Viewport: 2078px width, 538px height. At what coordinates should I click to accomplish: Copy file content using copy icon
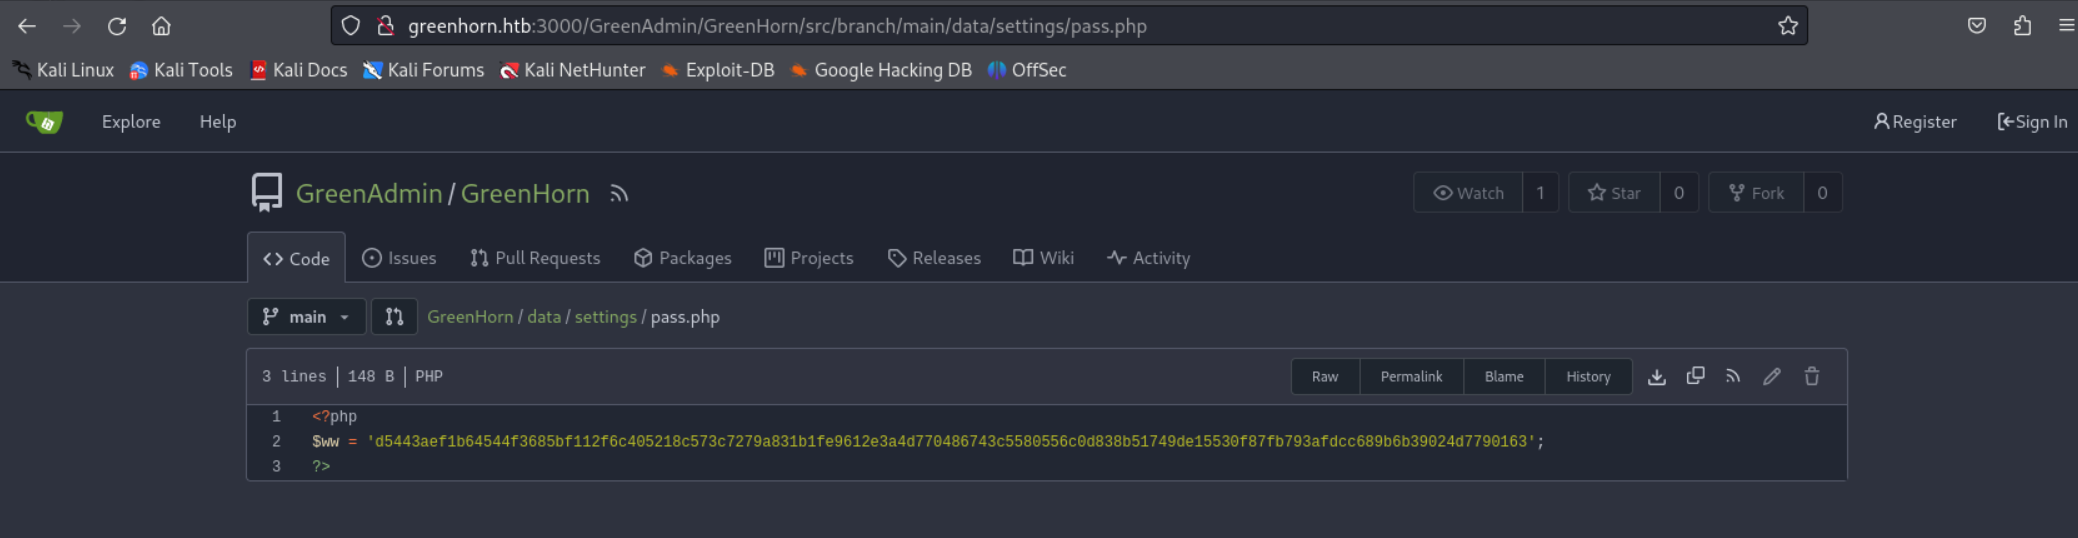1695,377
